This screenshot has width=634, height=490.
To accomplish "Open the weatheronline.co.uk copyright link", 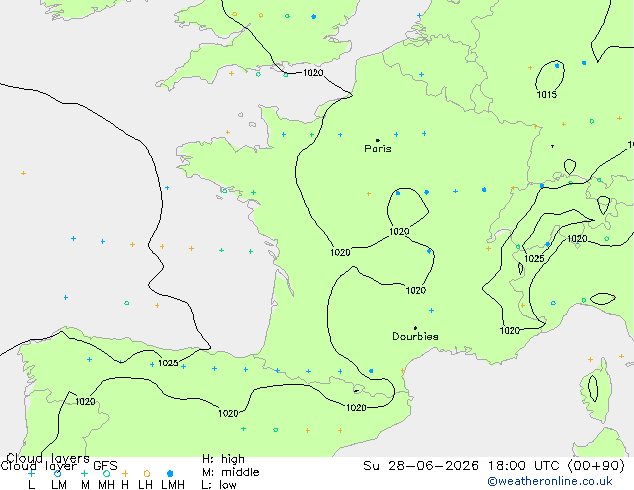I will coord(550,481).
